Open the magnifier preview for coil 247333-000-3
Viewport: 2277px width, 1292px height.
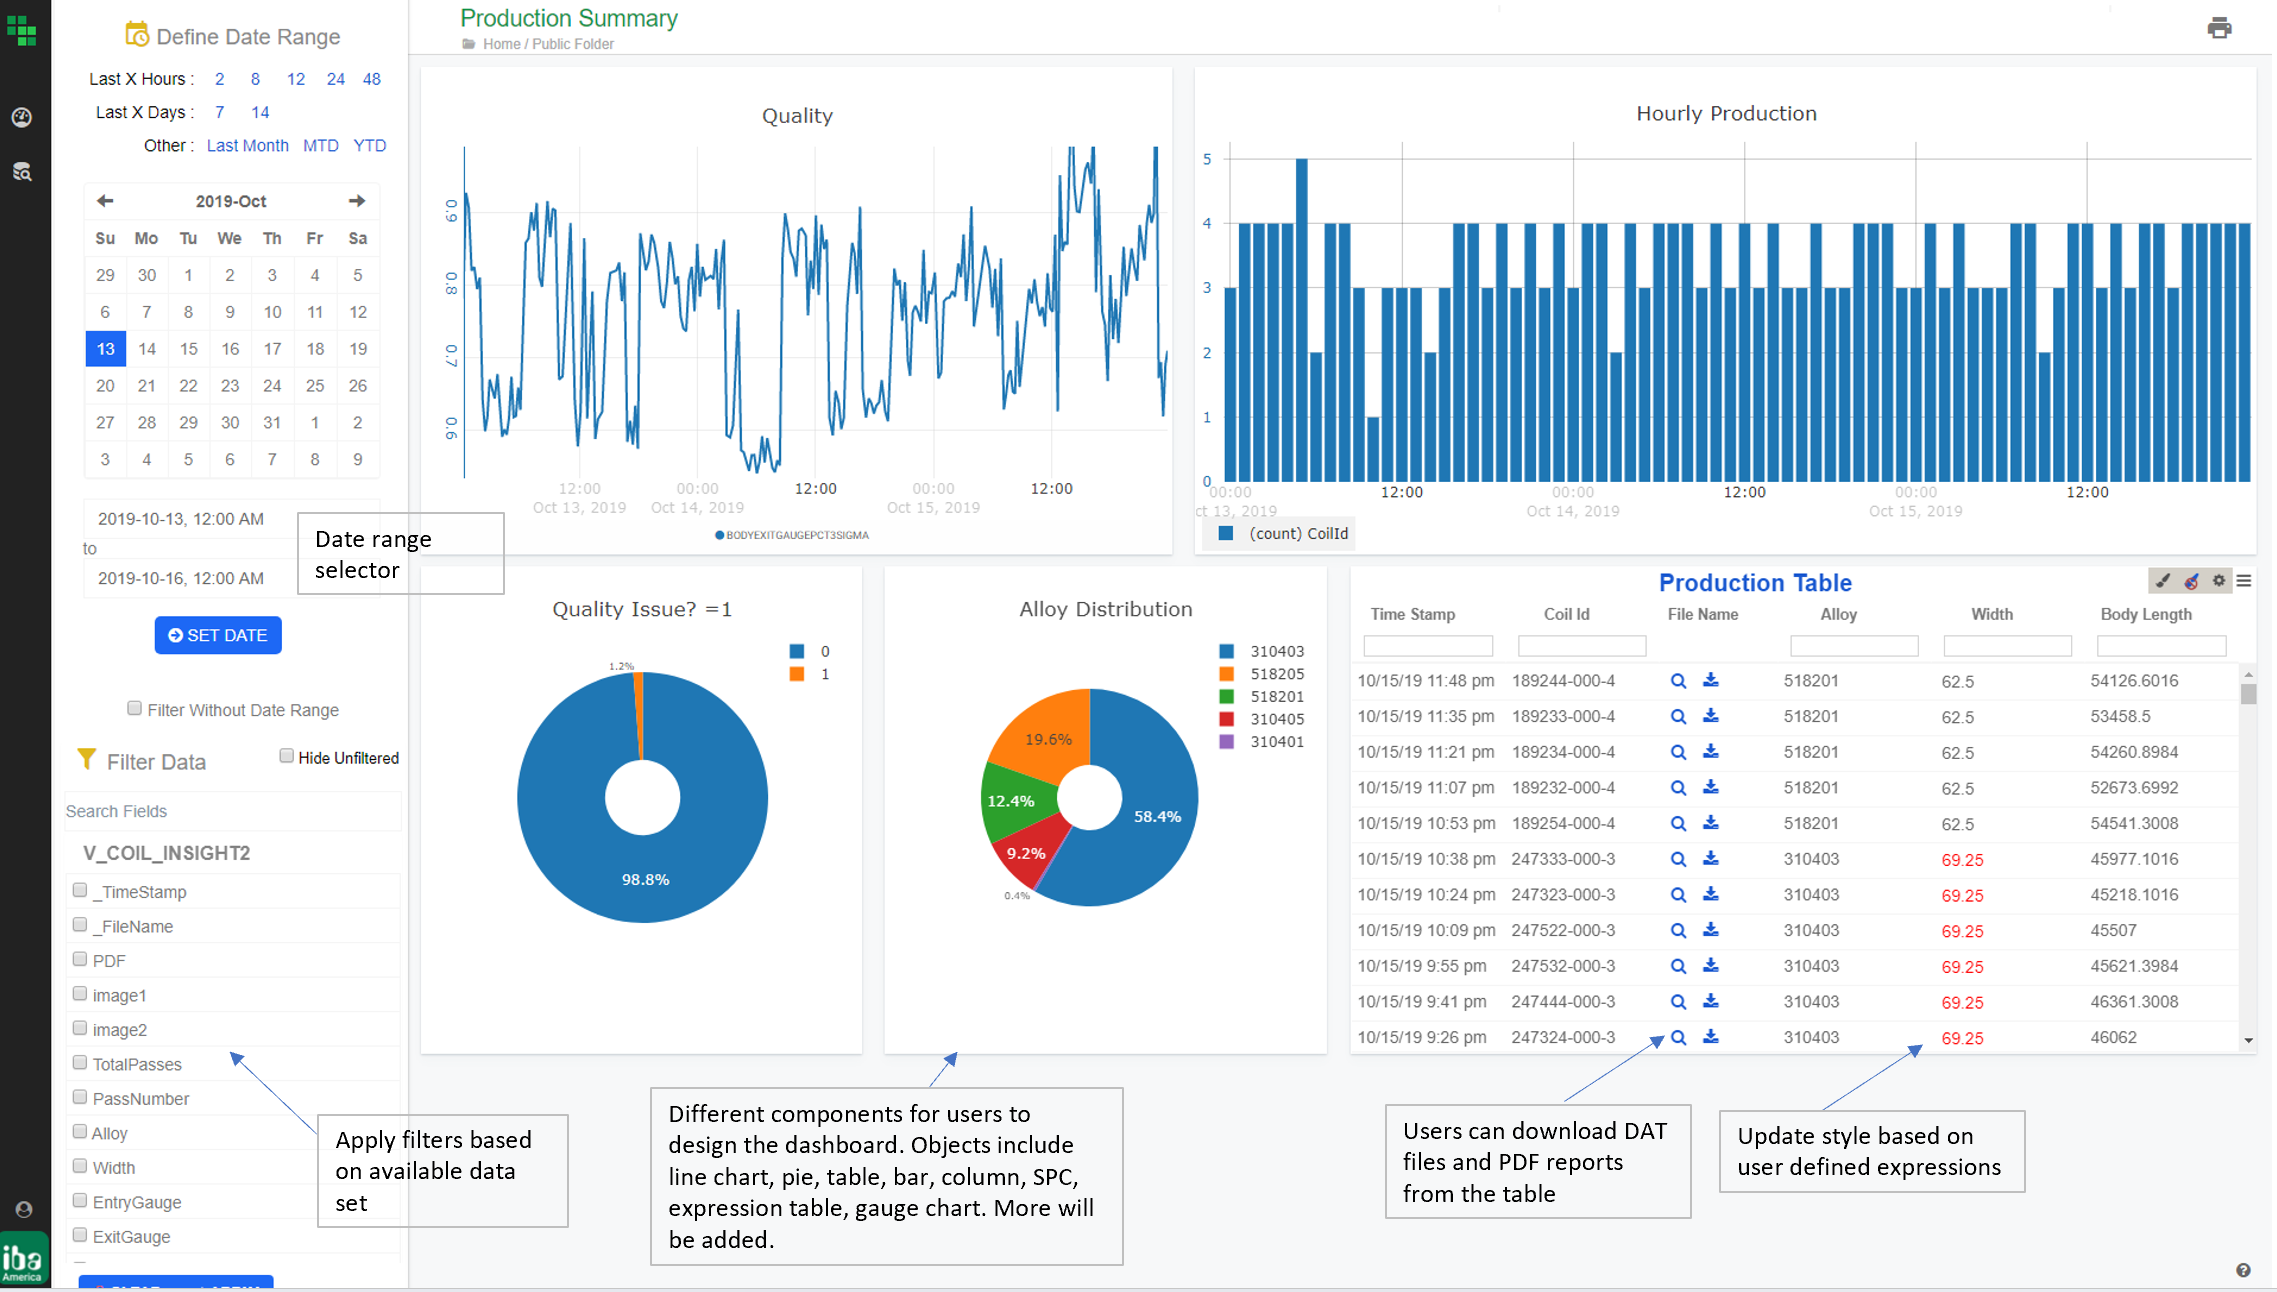(1678, 858)
